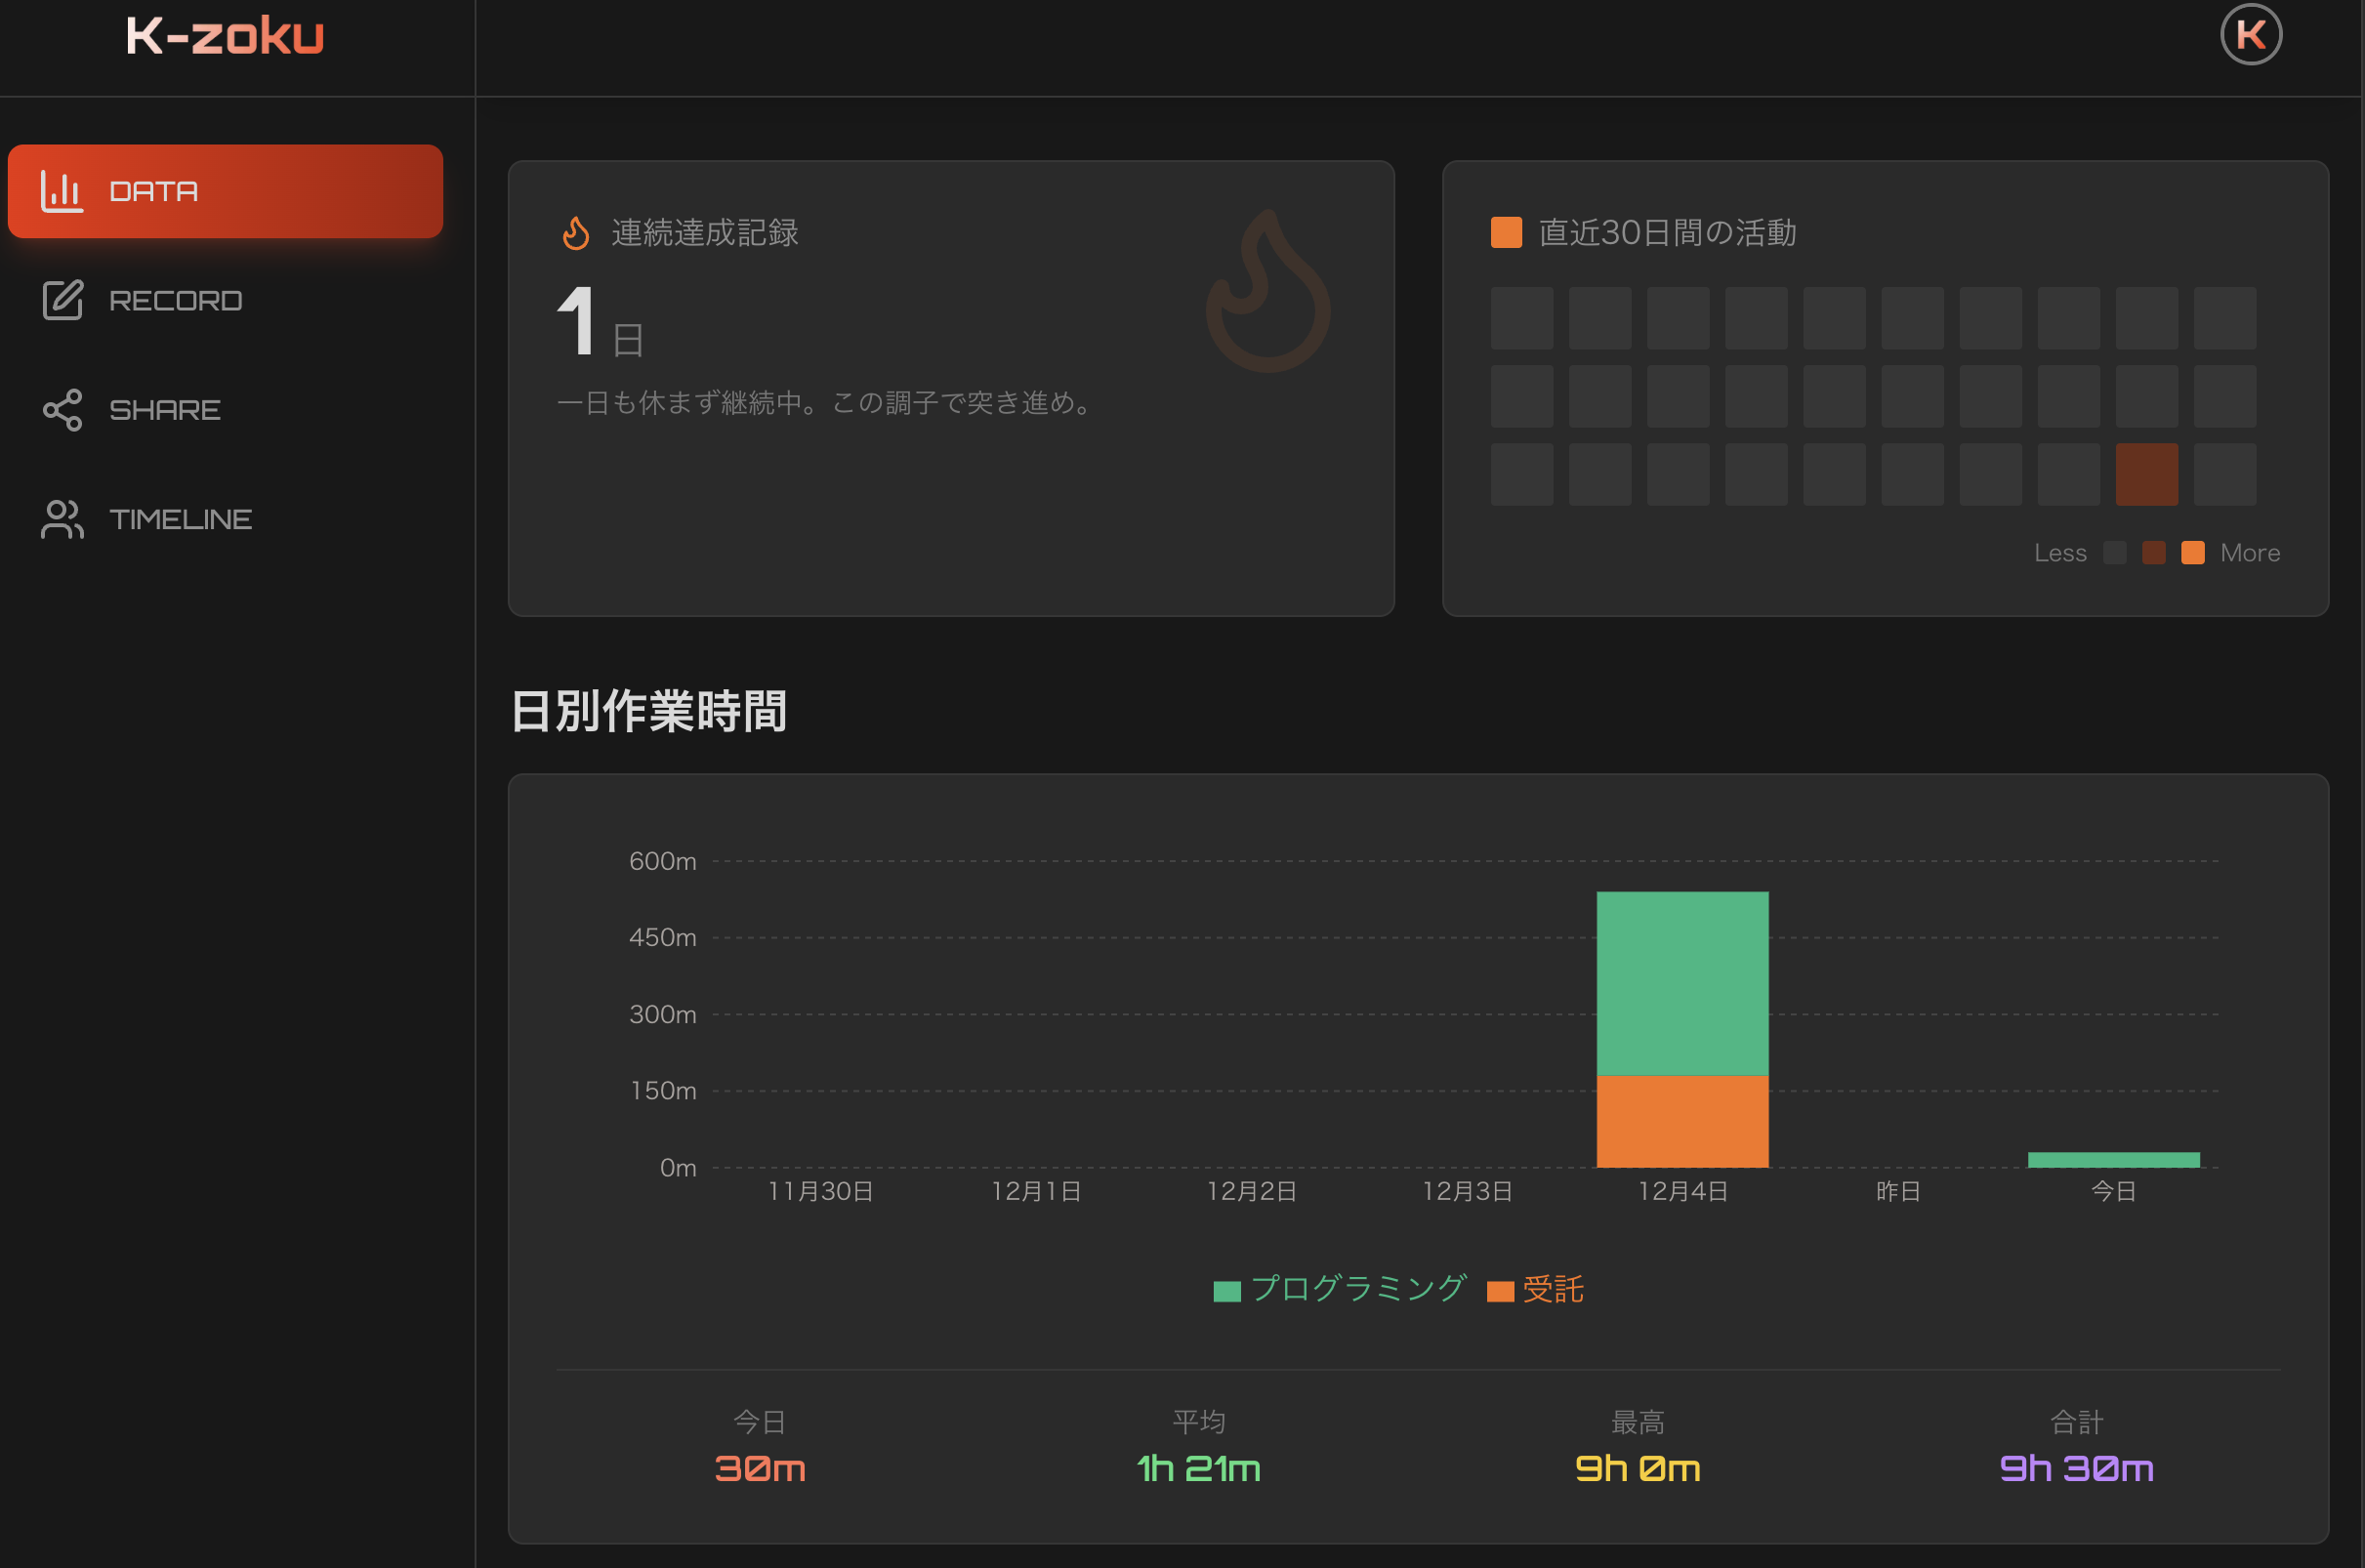
Task: Click today's small green bar
Action: pos(2113,1160)
